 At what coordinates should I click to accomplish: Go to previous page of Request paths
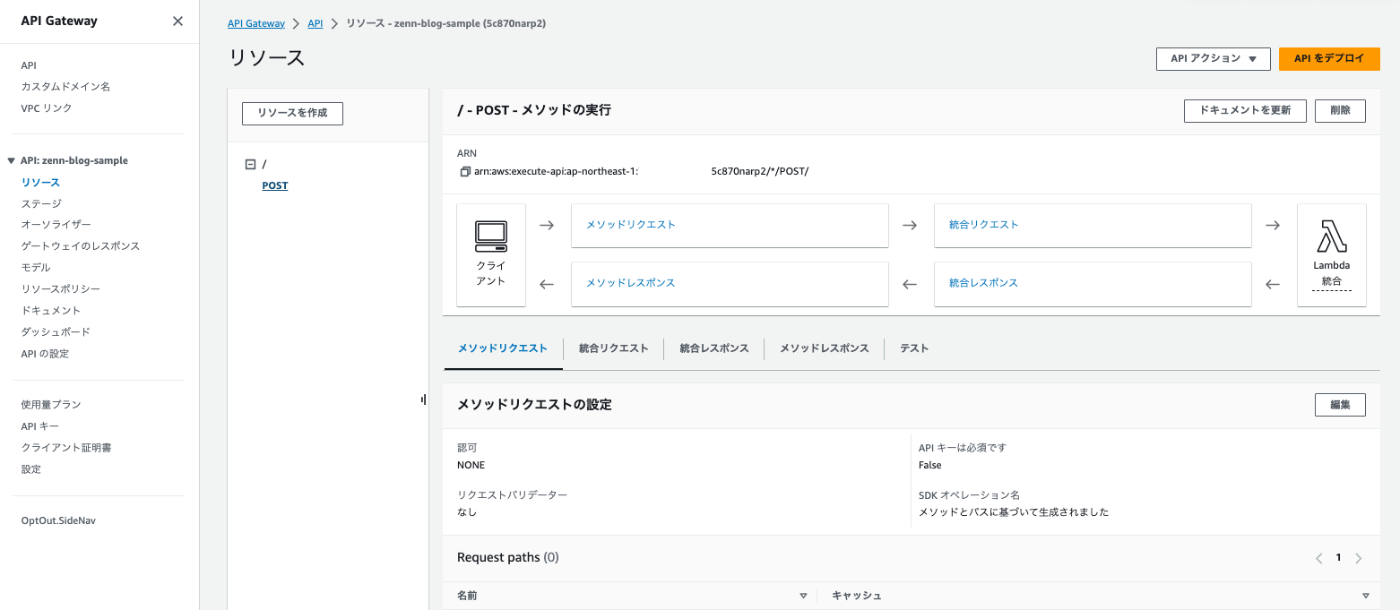[x=1319, y=558]
